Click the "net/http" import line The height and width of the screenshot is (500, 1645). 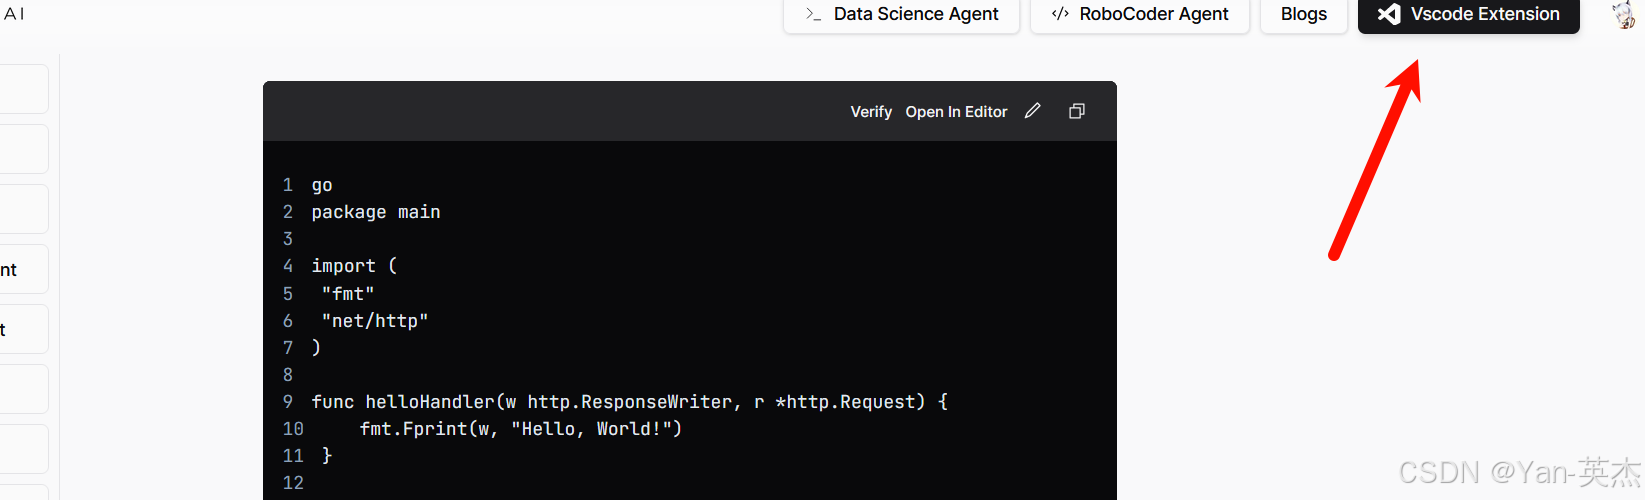pos(375,321)
